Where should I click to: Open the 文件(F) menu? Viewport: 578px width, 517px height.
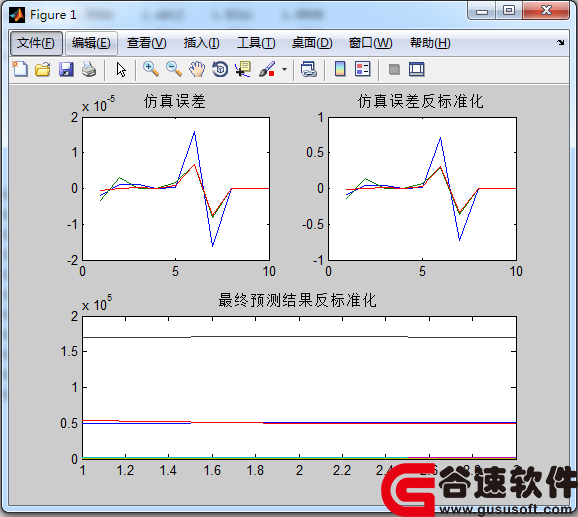36,43
